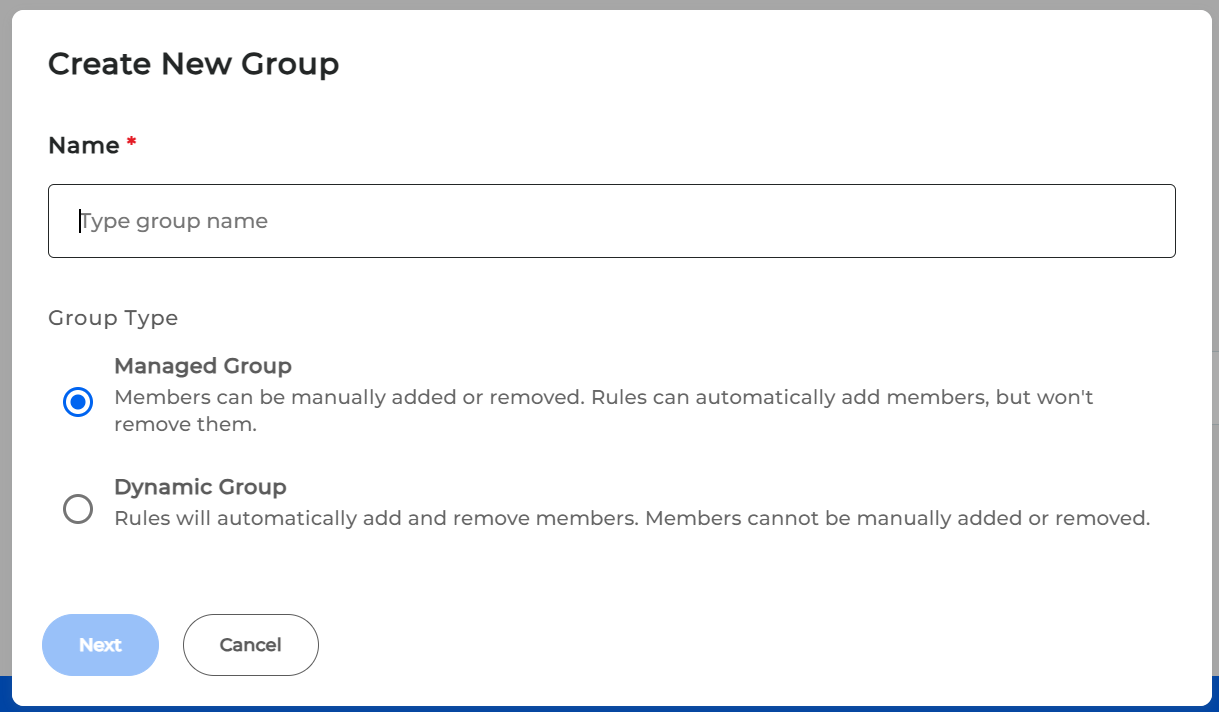
Task: Click the "Dynamic Group" option title
Action: tap(200, 487)
